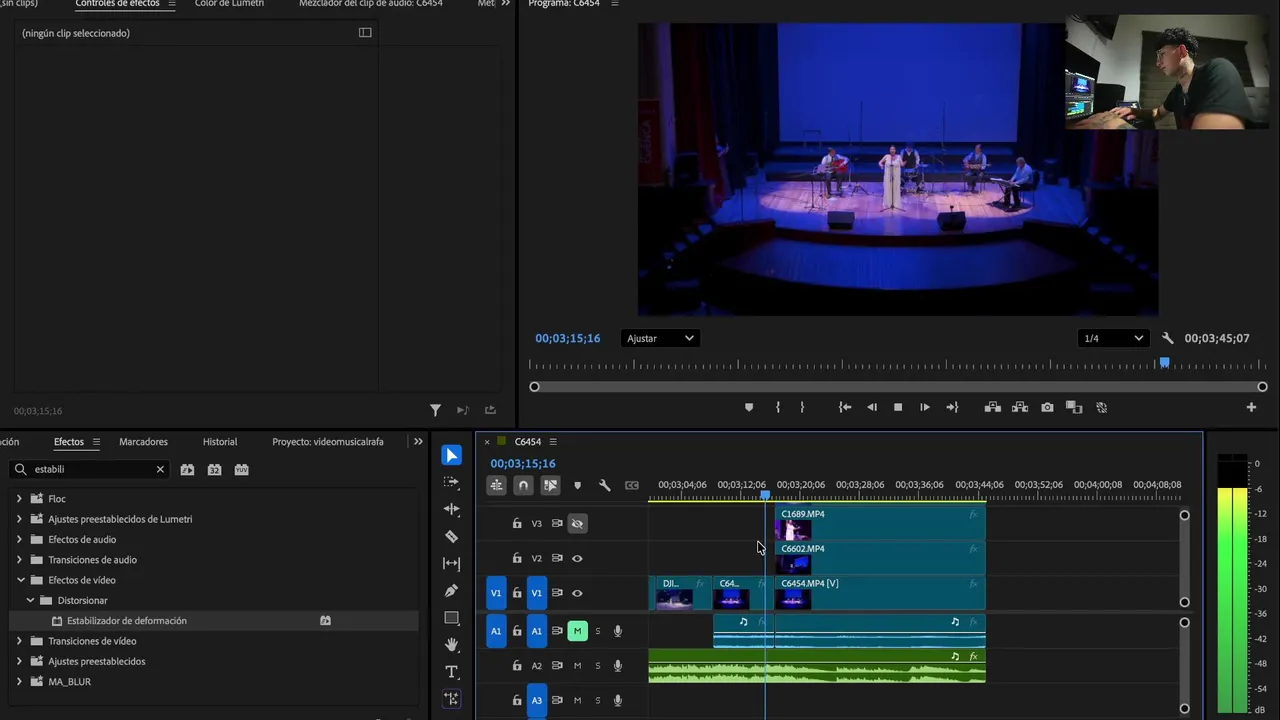Viewport: 1280px width, 720px height.
Task: Select the Track Select Forward tool
Action: click(x=452, y=482)
